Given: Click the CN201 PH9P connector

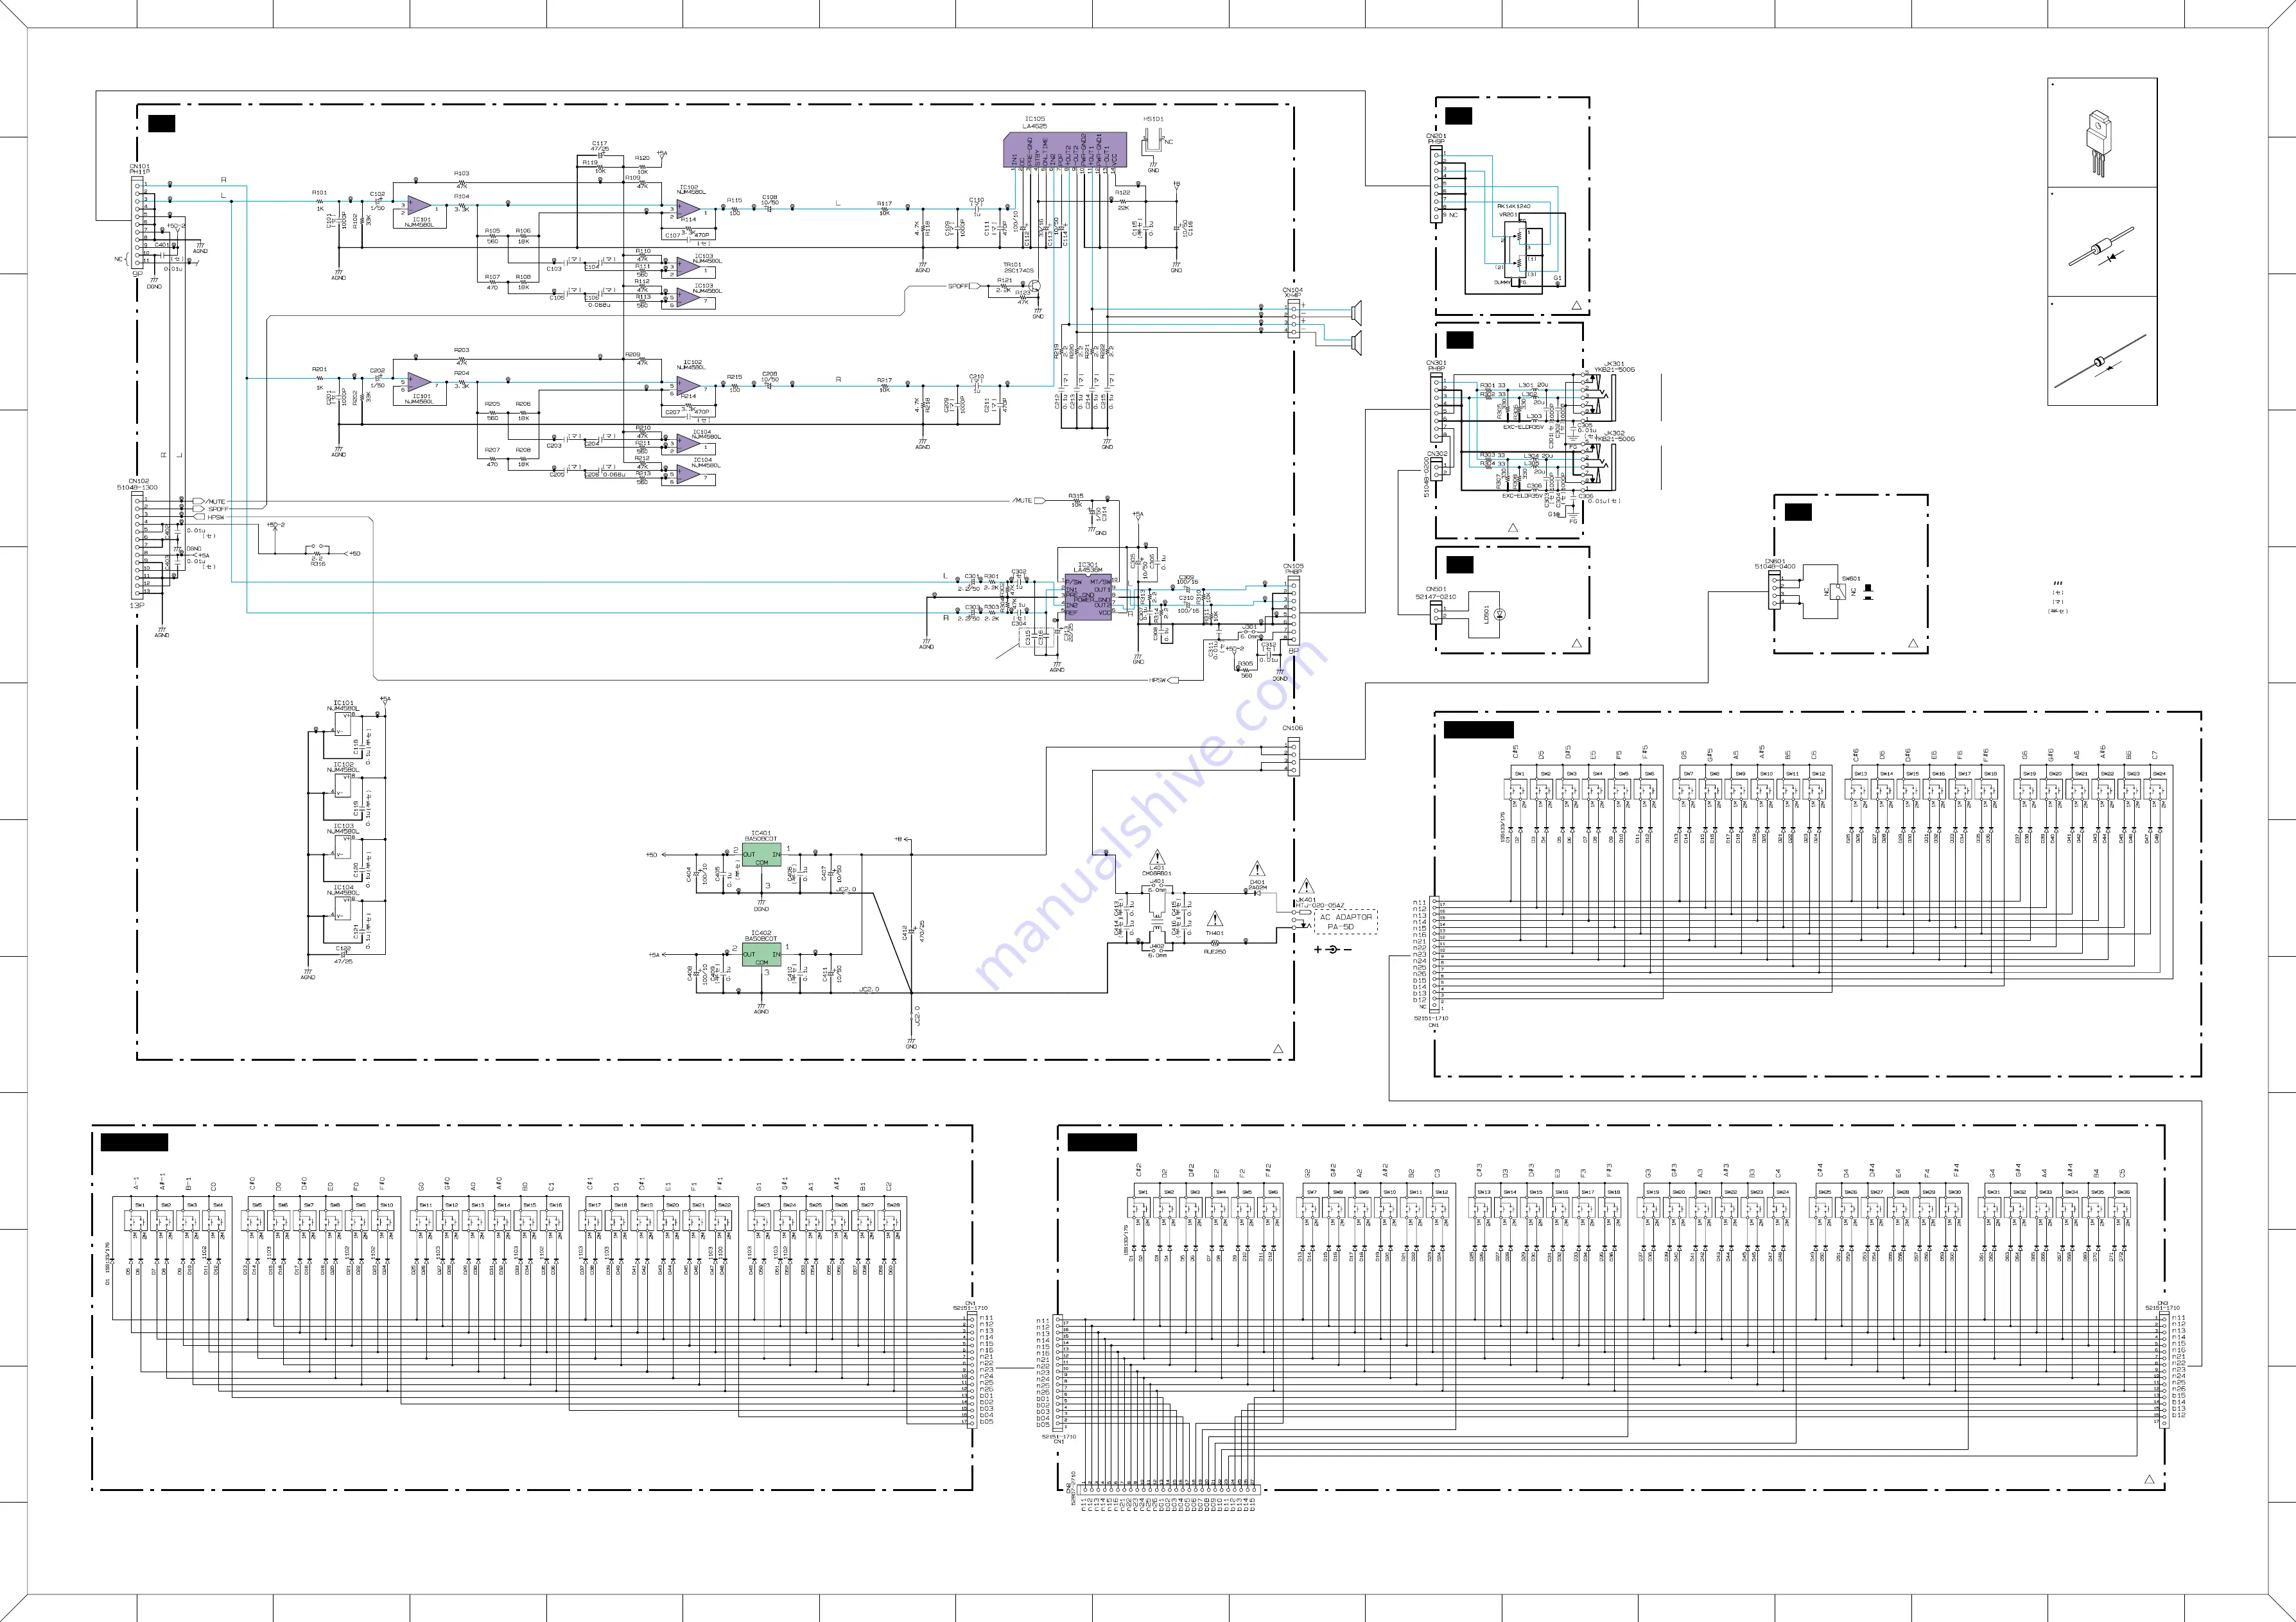Looking at the screenshot, I should click(x=1436, y=183).
